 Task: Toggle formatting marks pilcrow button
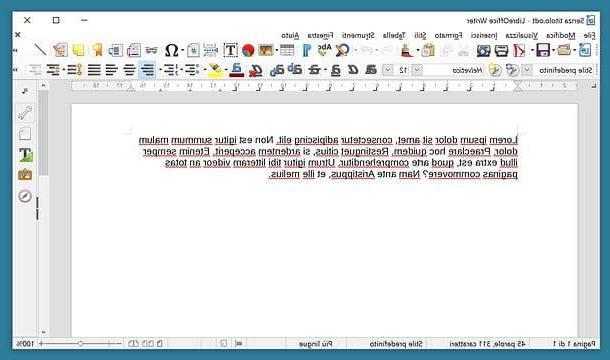(x=307, y=50)
